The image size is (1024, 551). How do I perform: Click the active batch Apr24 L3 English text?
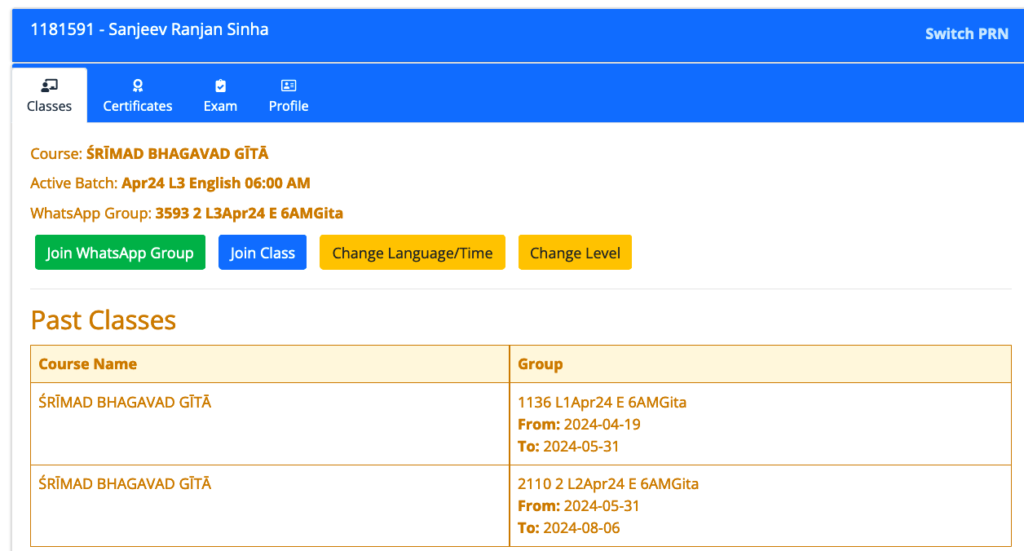pos(215,183)
